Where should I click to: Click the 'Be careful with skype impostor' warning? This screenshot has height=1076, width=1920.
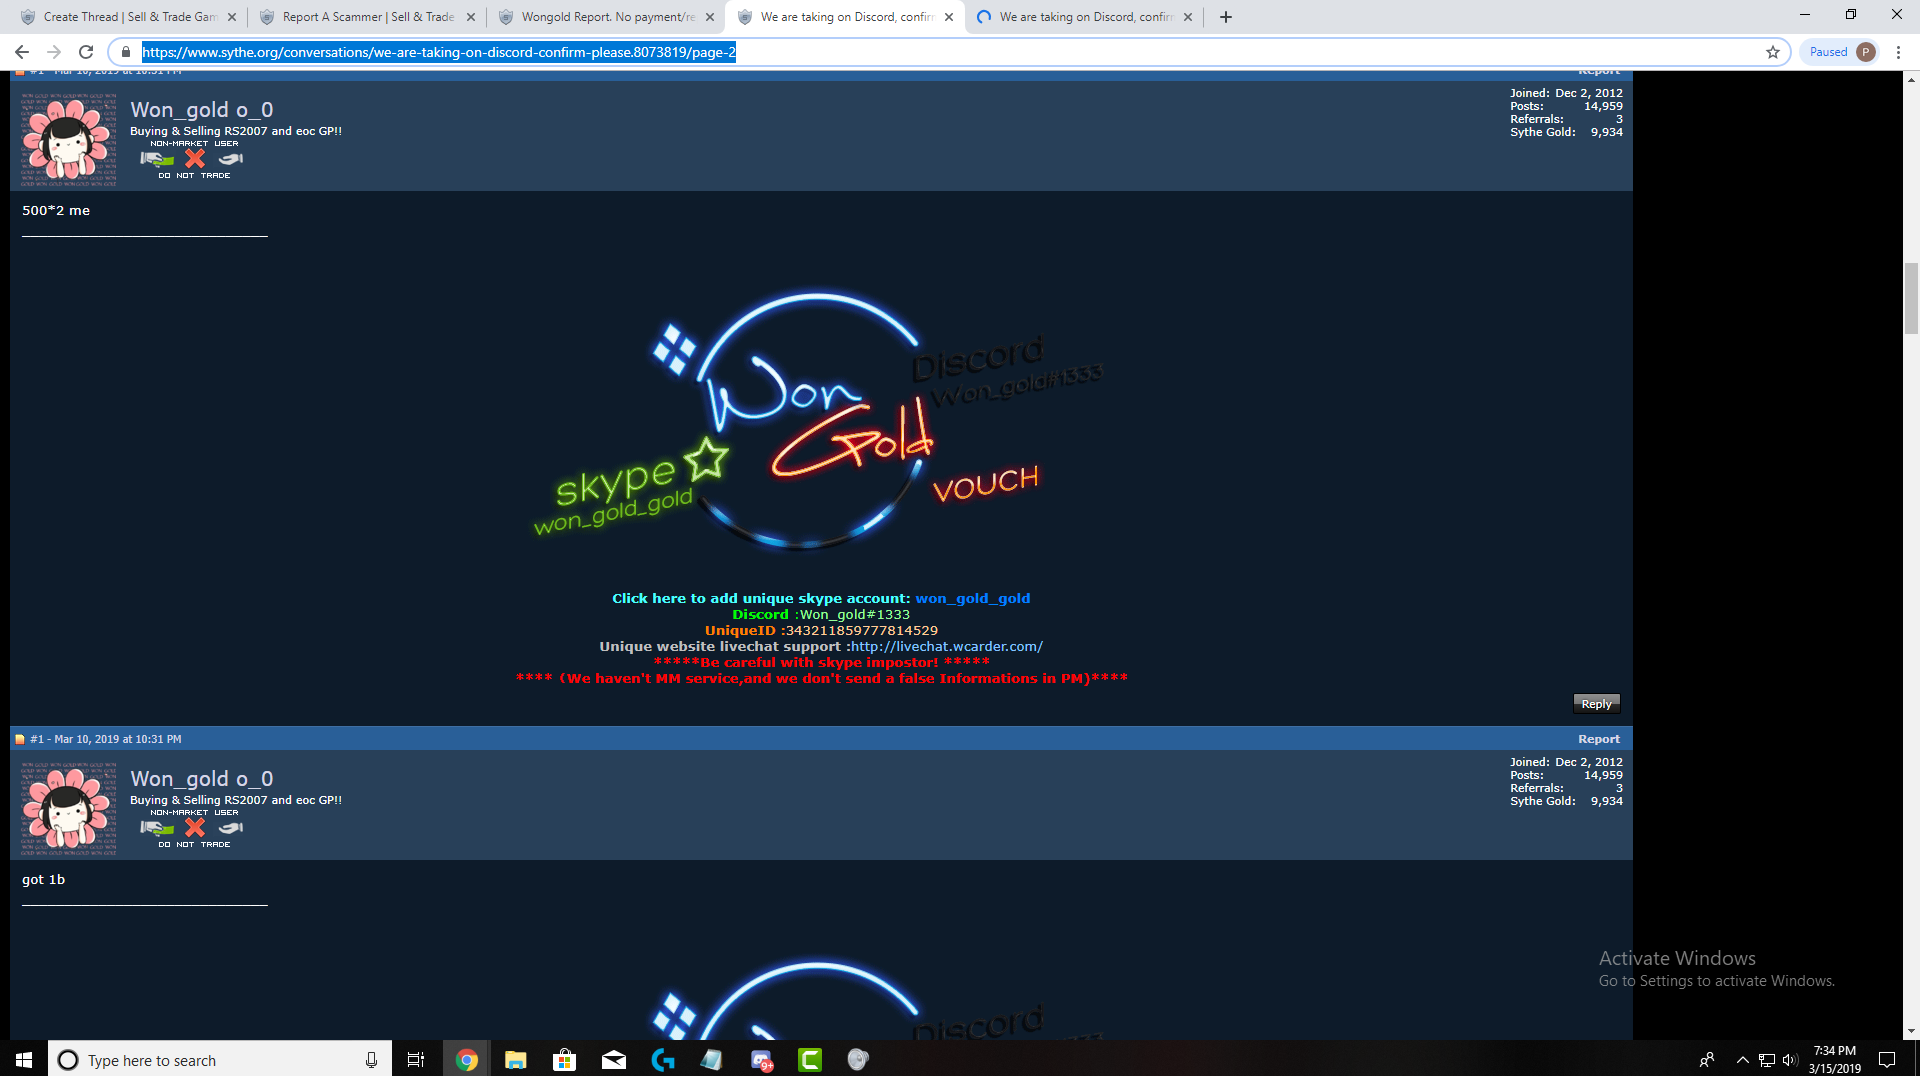[x=821, y=663]
